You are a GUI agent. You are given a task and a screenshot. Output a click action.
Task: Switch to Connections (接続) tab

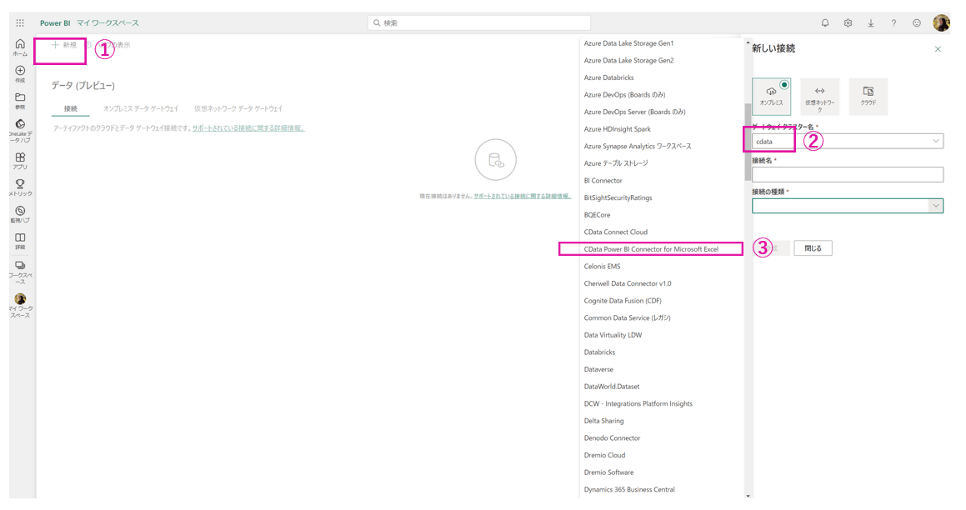[x=71, y=109]
